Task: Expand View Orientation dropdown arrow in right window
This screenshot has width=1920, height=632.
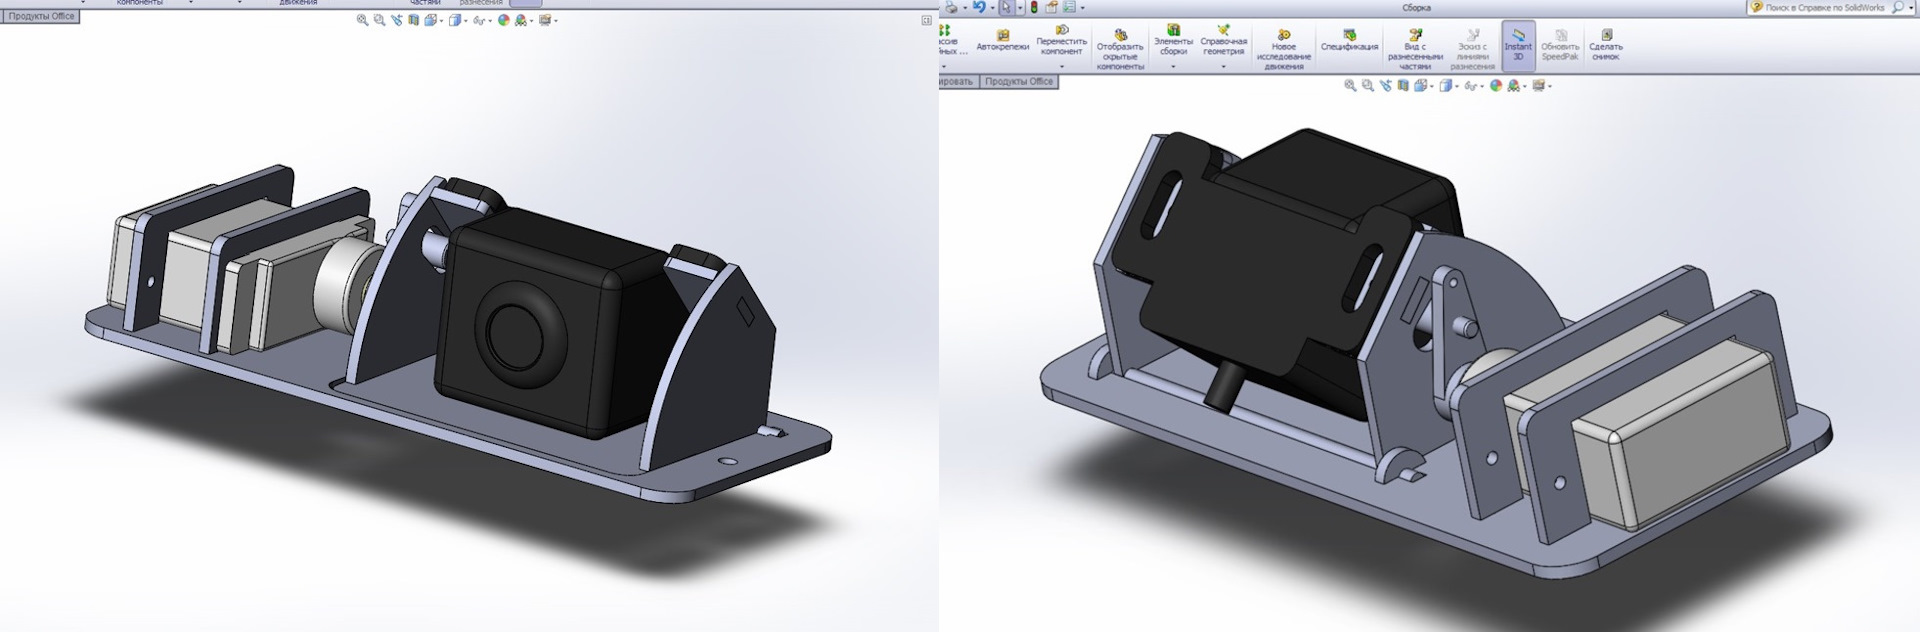Action: (x=1432, y=86)
